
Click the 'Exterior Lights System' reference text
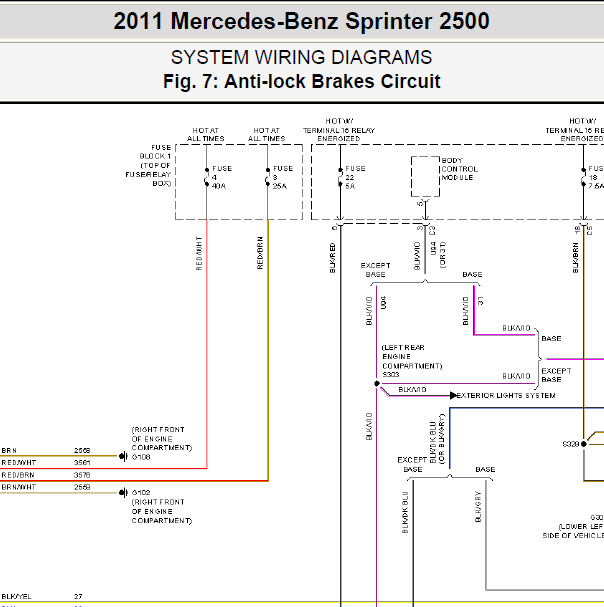505,395
